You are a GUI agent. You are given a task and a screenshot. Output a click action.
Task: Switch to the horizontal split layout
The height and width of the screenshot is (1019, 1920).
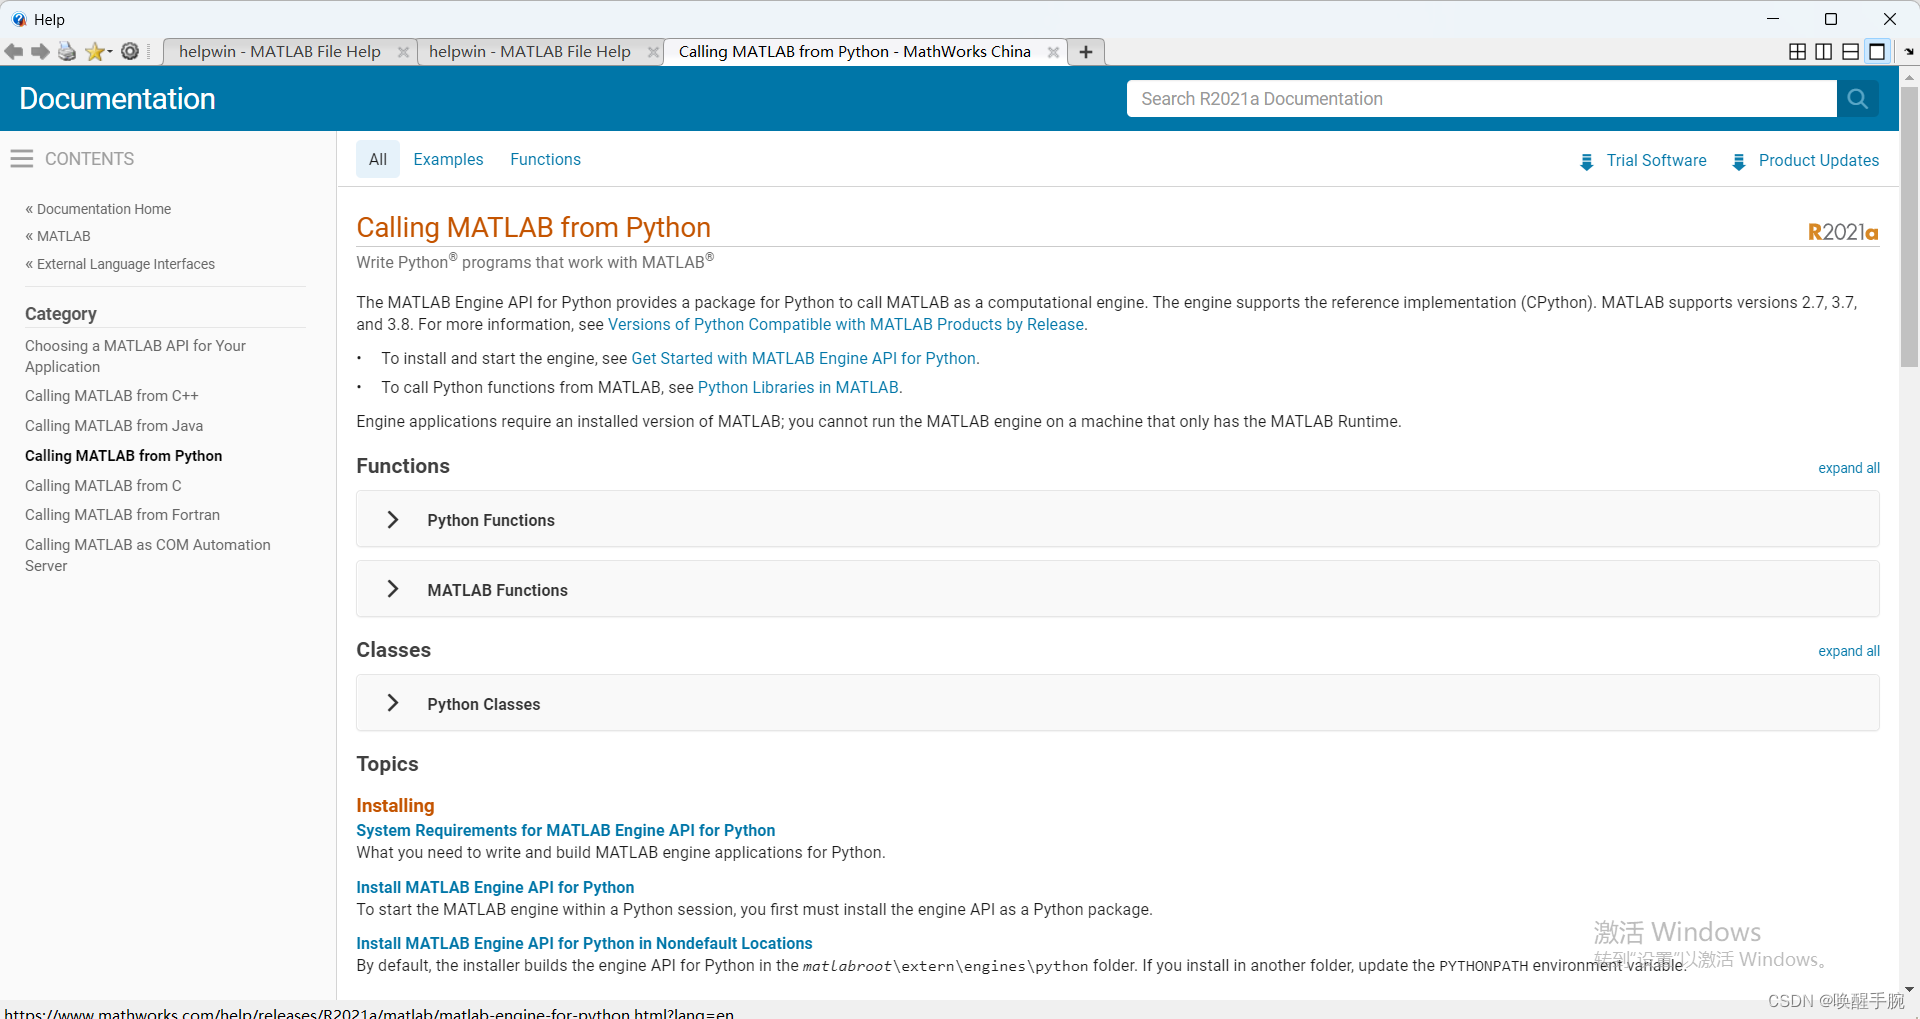pyautogui.click(x=1850, y=51)
